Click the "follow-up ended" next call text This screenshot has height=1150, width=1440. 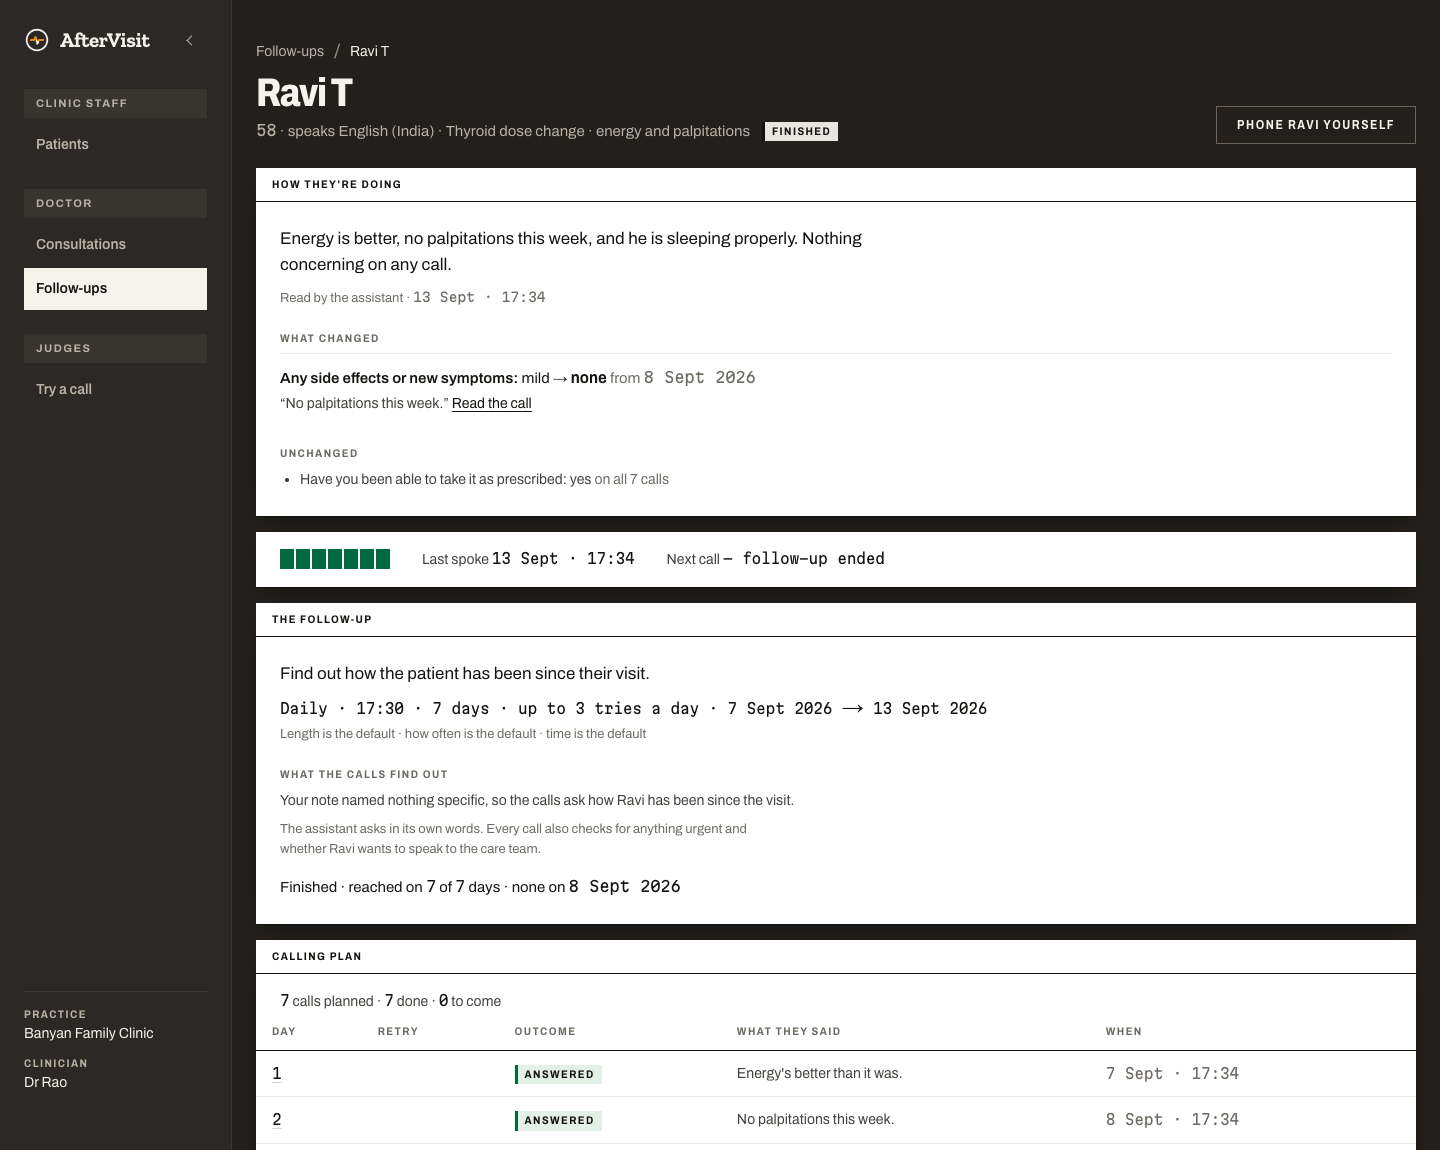(x=813, y=558)
